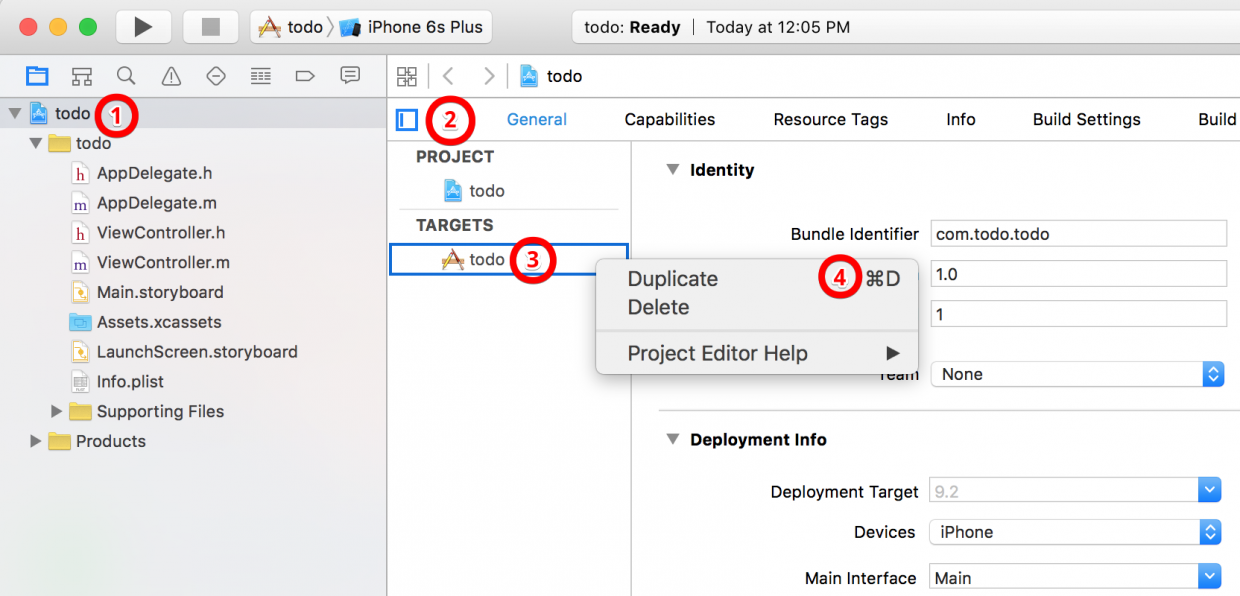Choose Duplicate from the context menu
Screen dimensions: 1240x596
[672, 279]
